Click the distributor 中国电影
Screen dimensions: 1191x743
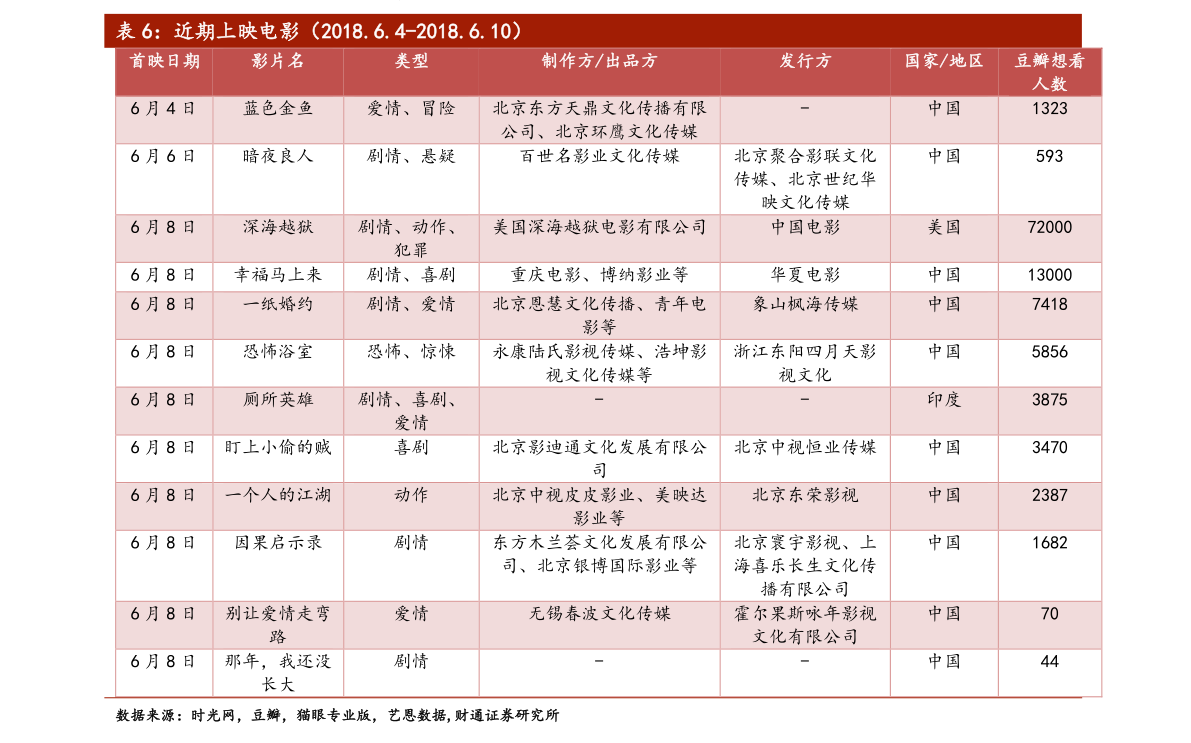click(x=805, y=227)
